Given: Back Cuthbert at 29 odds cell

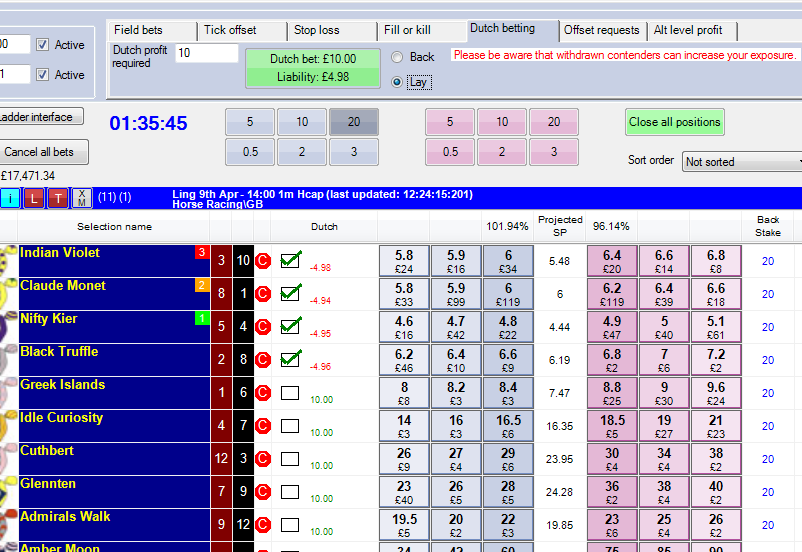Looking at the screenshot, I should coord(508,459).
